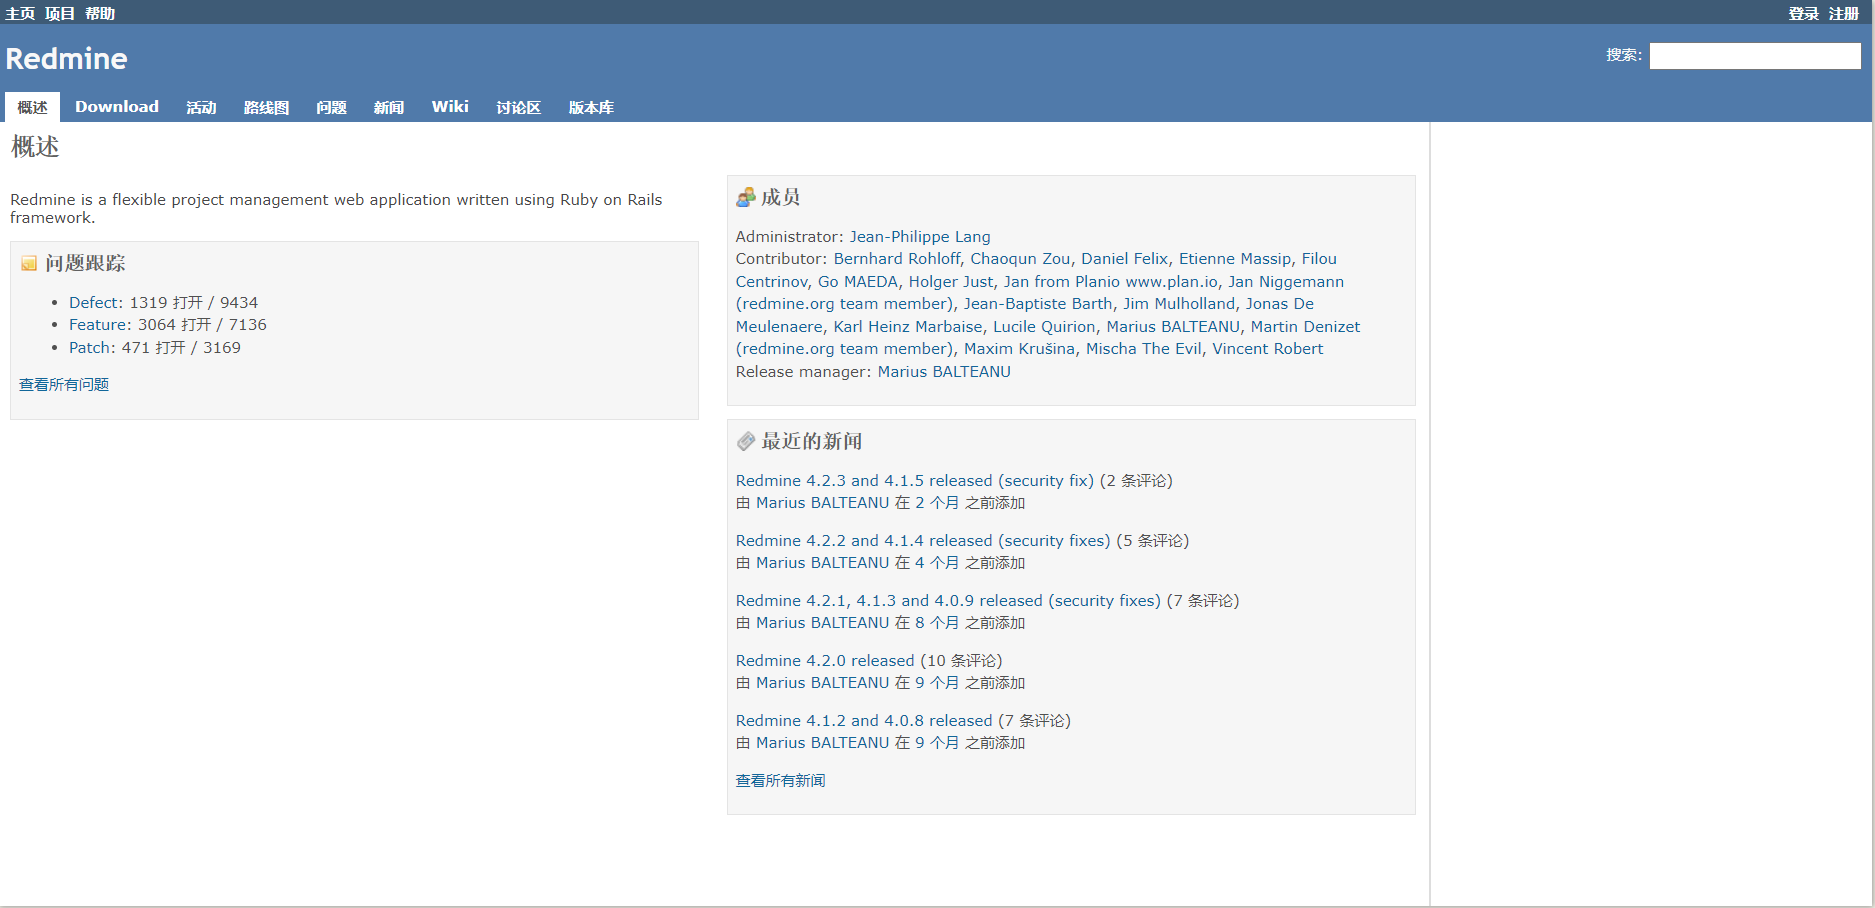Open the Defect tracker link
Screen dimensions: 1875x908
[x=94, y=302]
